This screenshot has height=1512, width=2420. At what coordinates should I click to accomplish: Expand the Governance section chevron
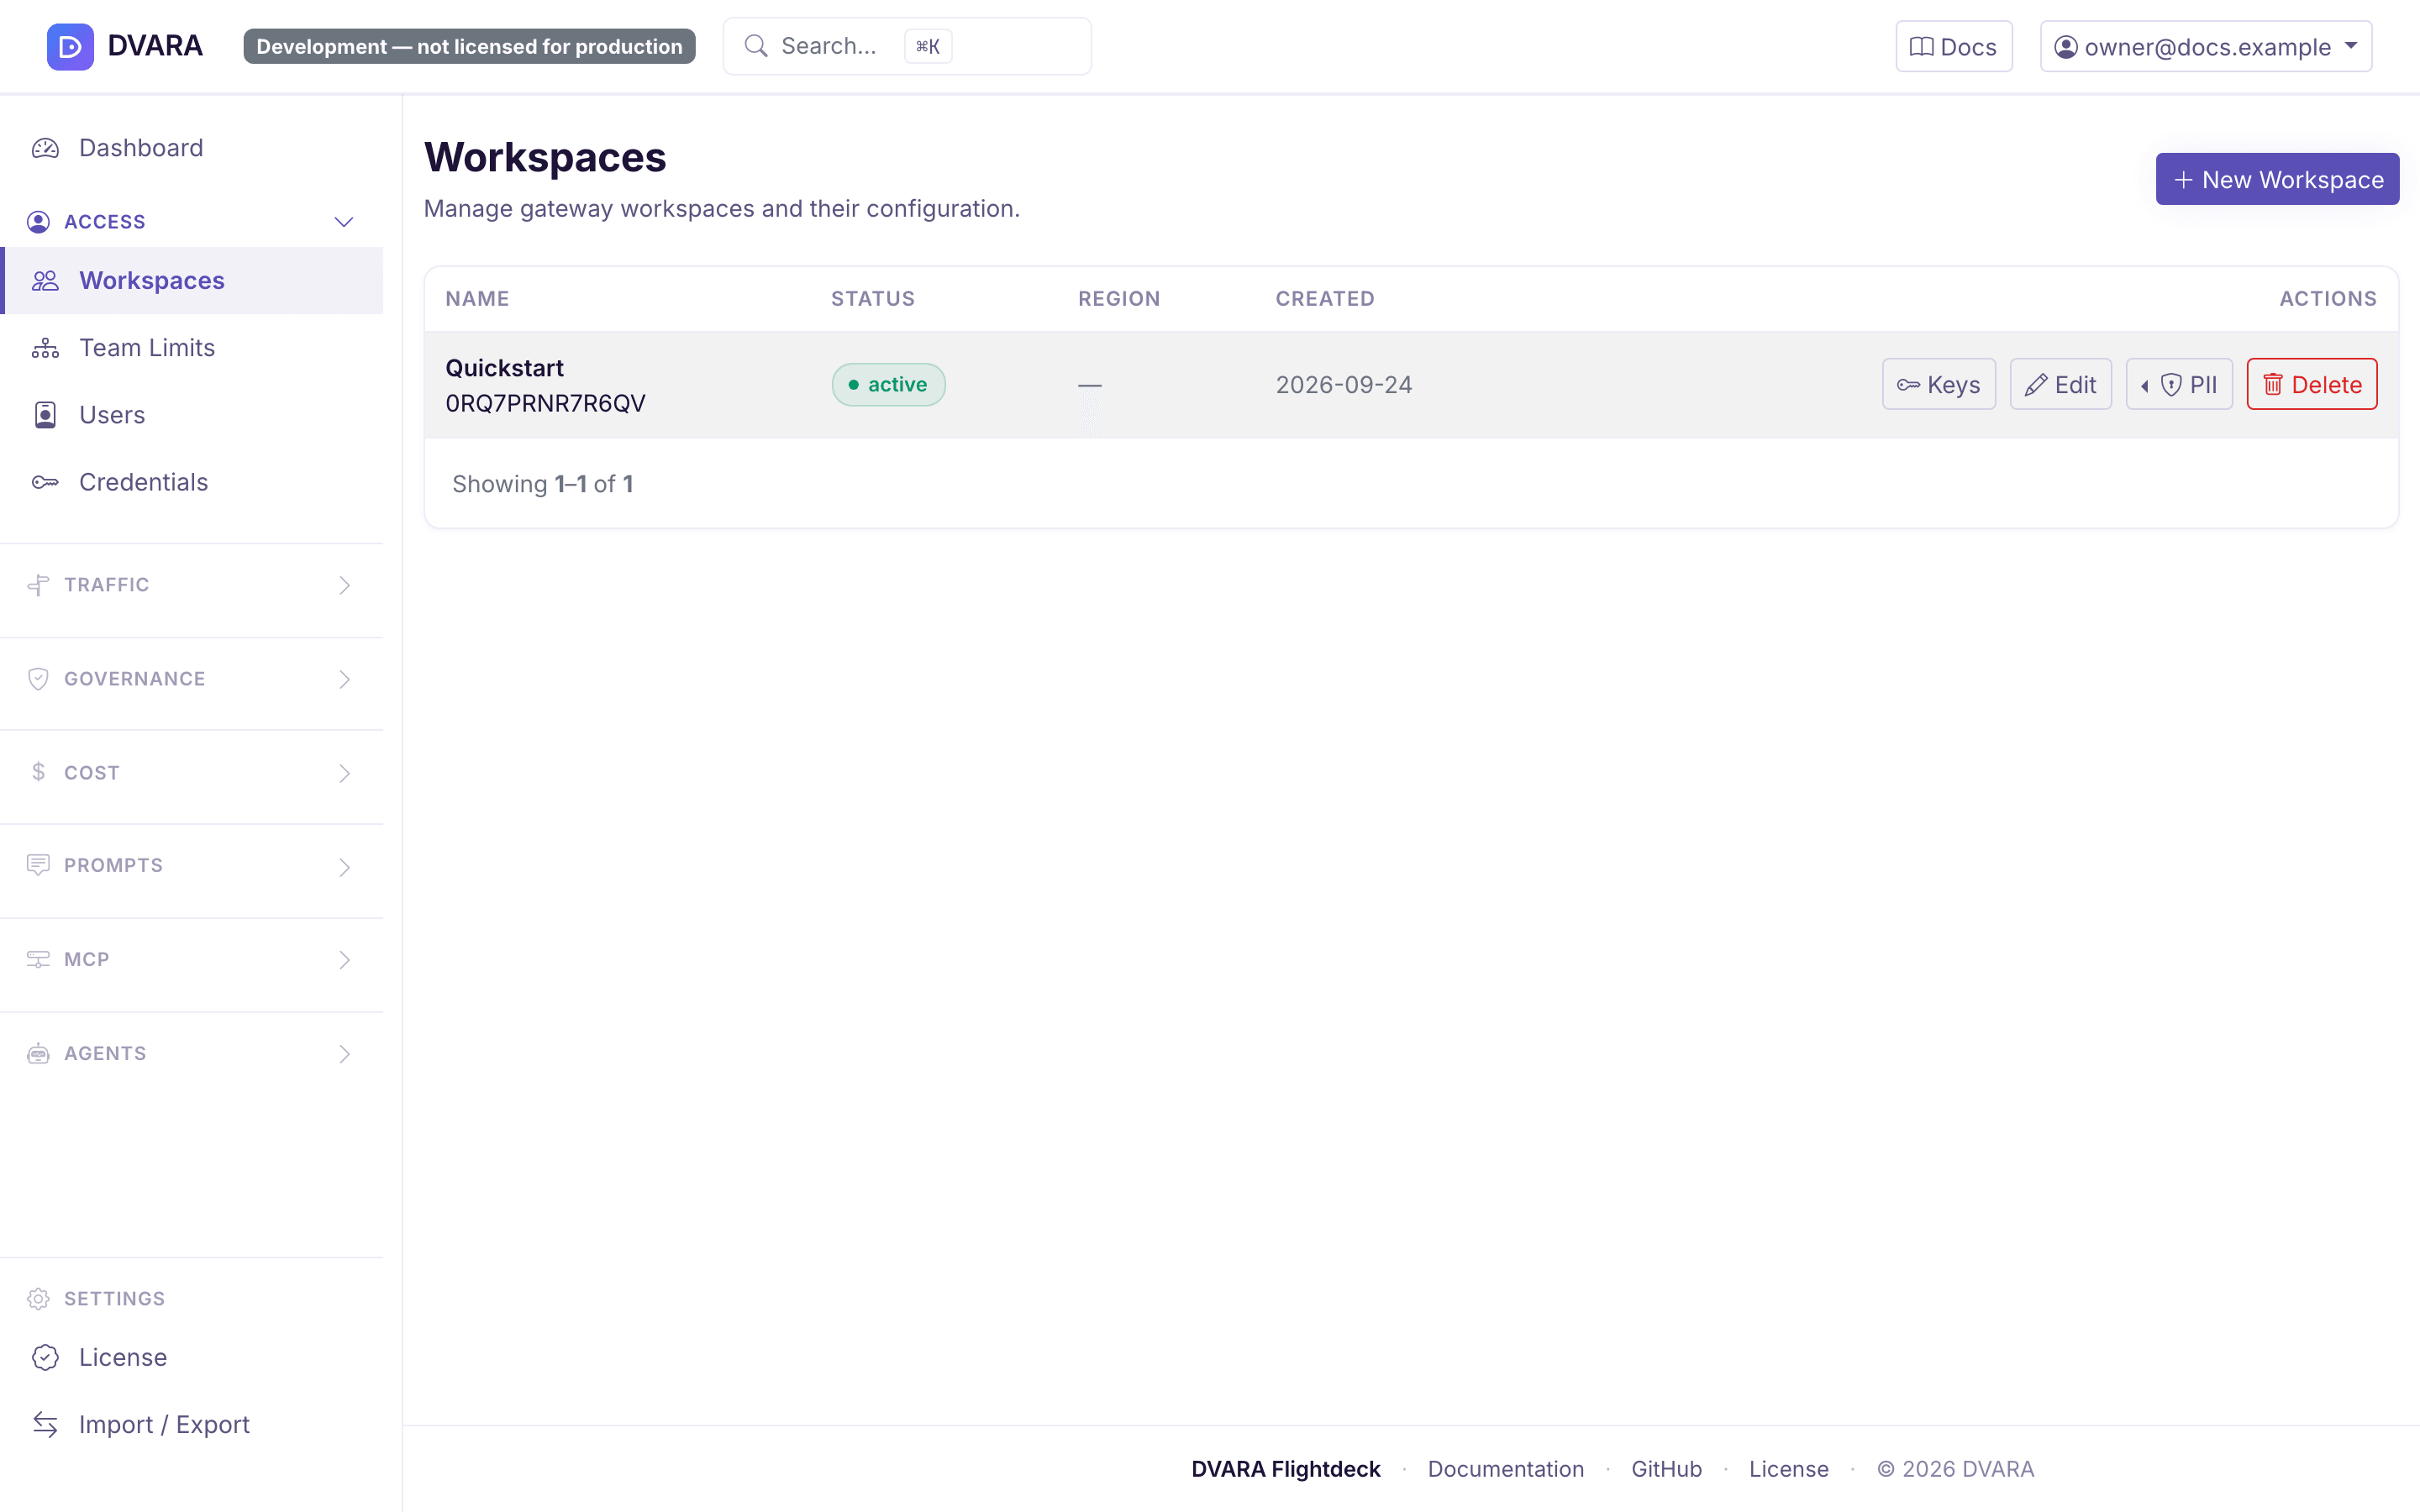(344, 679)
